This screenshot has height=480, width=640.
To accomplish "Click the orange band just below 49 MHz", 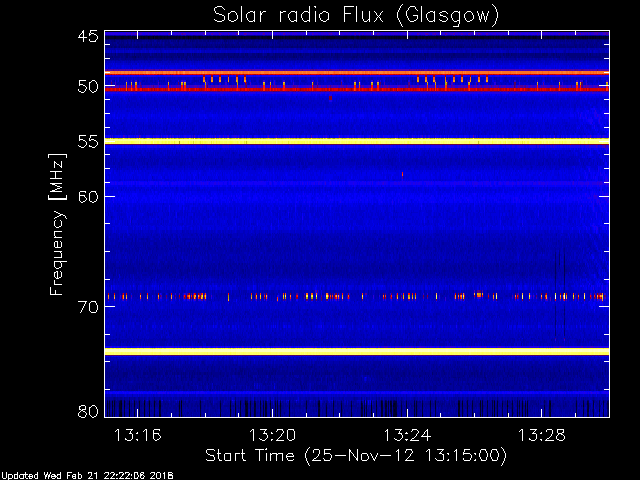I will click(x=357, y=73).
